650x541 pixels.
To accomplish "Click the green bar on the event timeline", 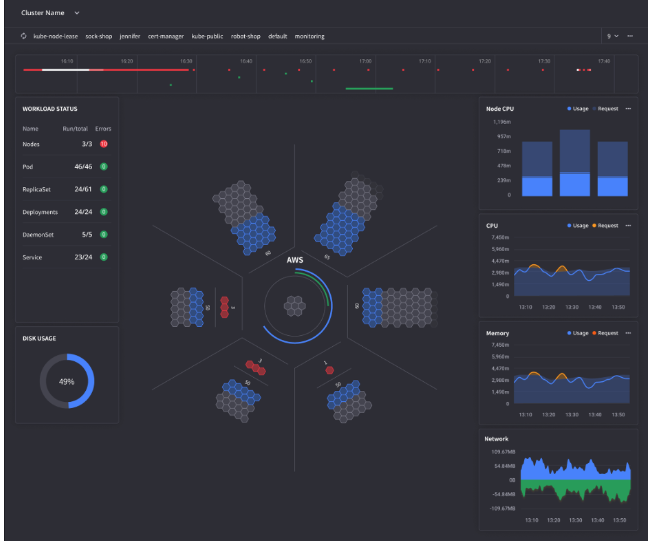I will [369, 88].
